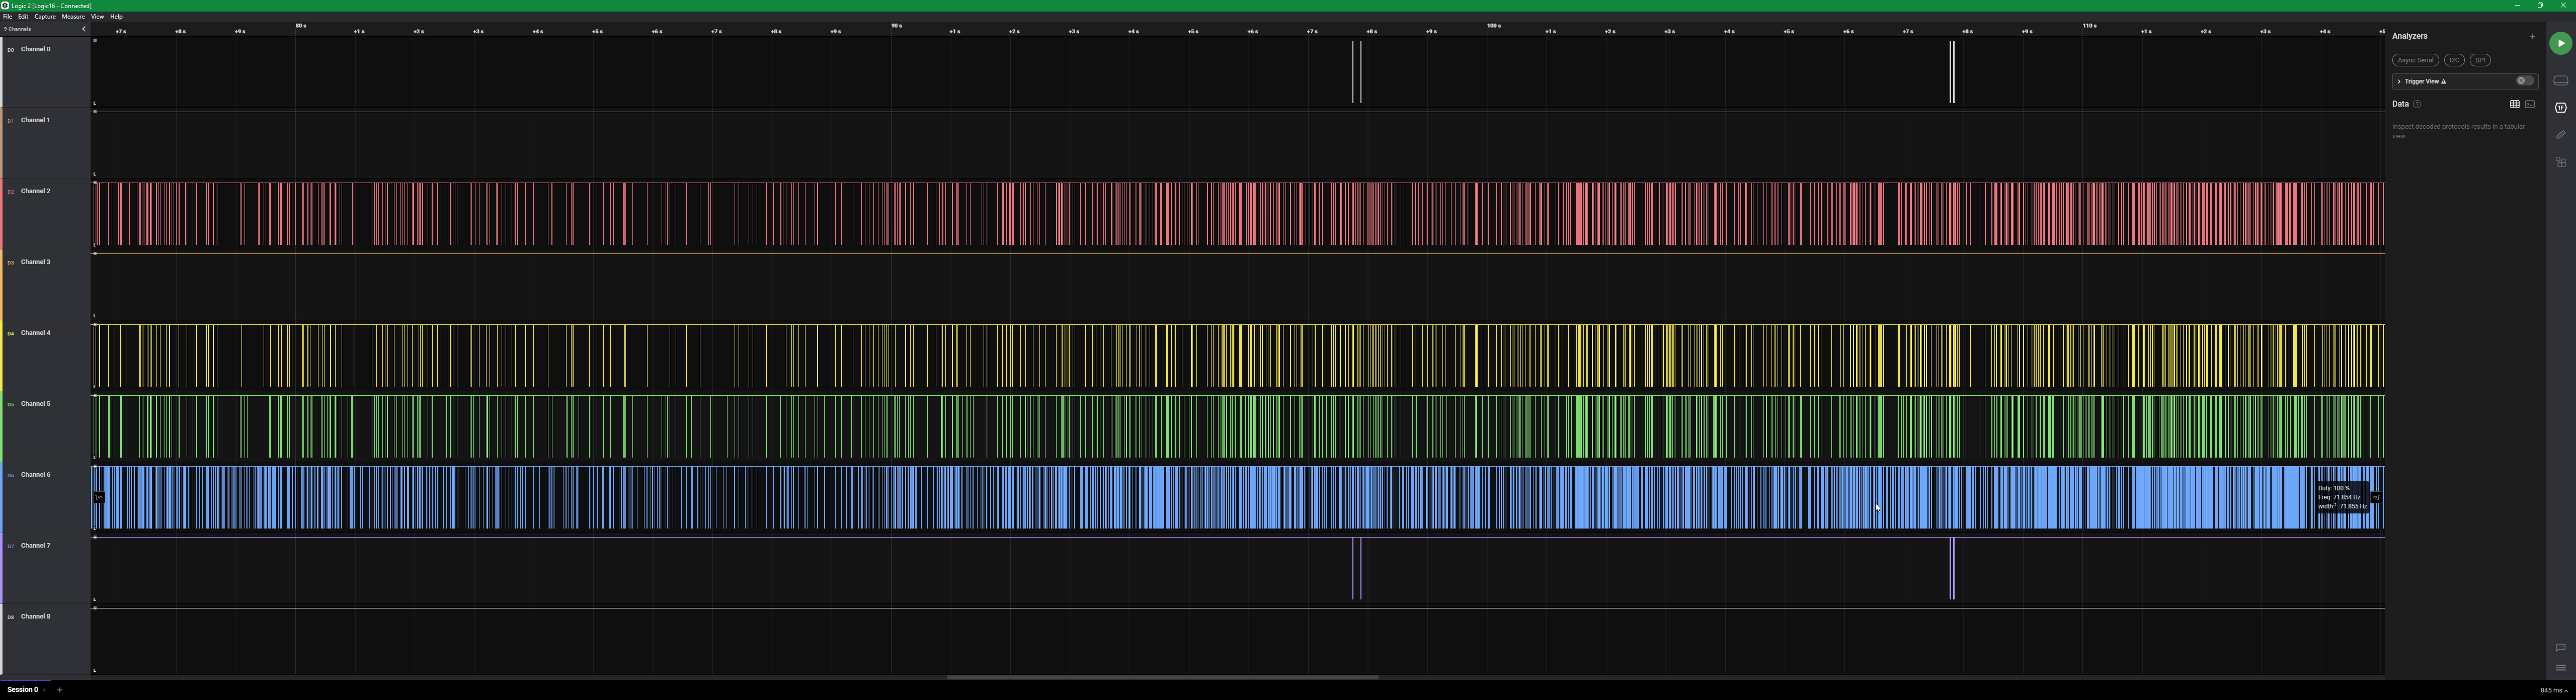The width and height of the screenshot is (2576, 700).
Task: Select the Channel 0 label
Action: (x=35, y=49)
